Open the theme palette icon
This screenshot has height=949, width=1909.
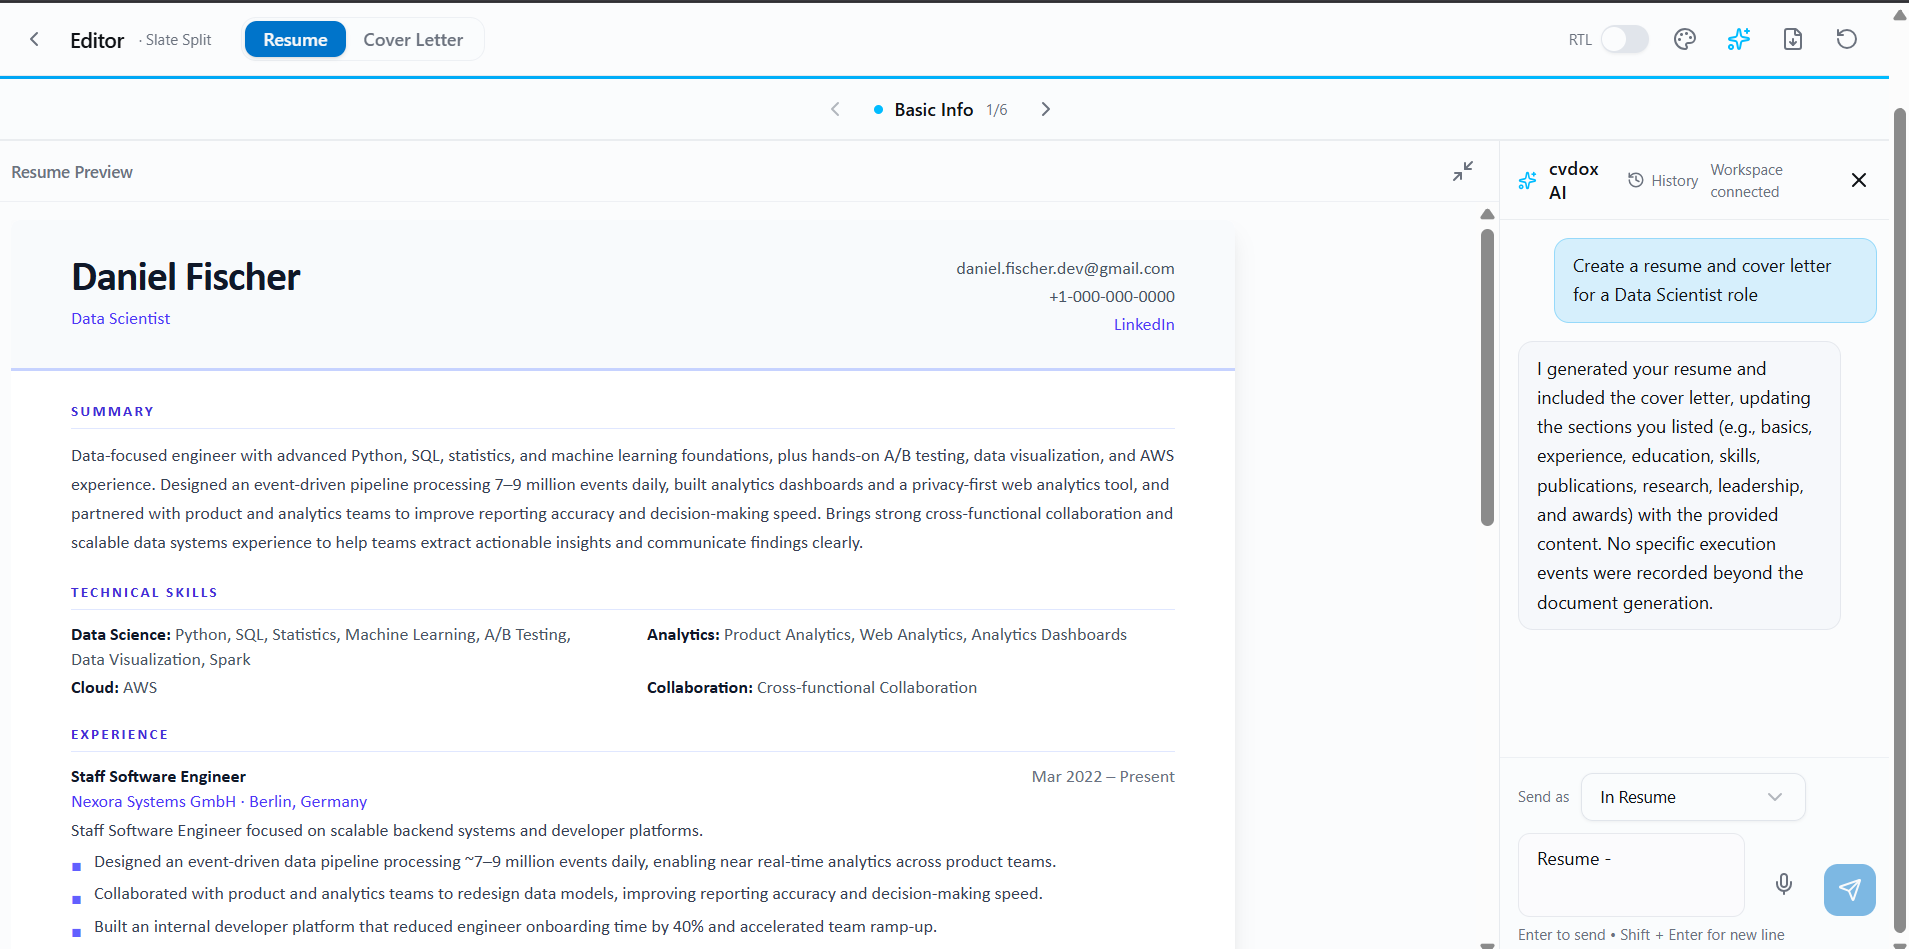(1685, 39)
